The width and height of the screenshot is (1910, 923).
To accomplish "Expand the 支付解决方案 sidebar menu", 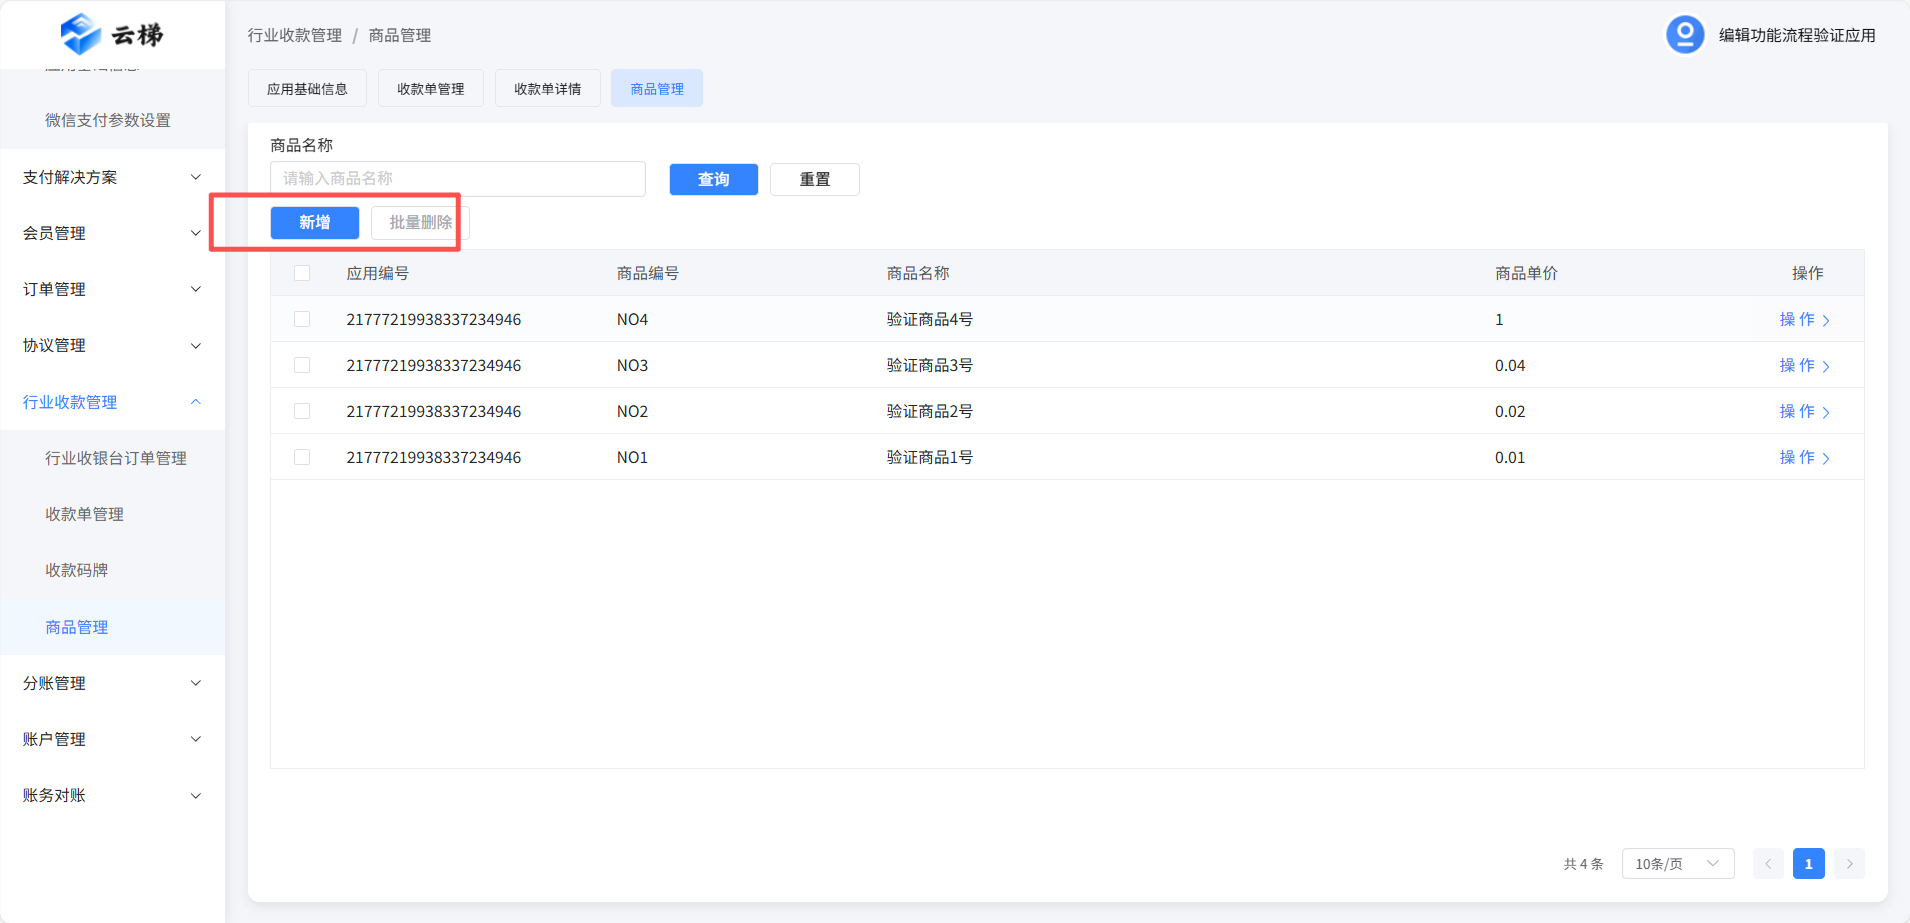I will pos(112,177).
